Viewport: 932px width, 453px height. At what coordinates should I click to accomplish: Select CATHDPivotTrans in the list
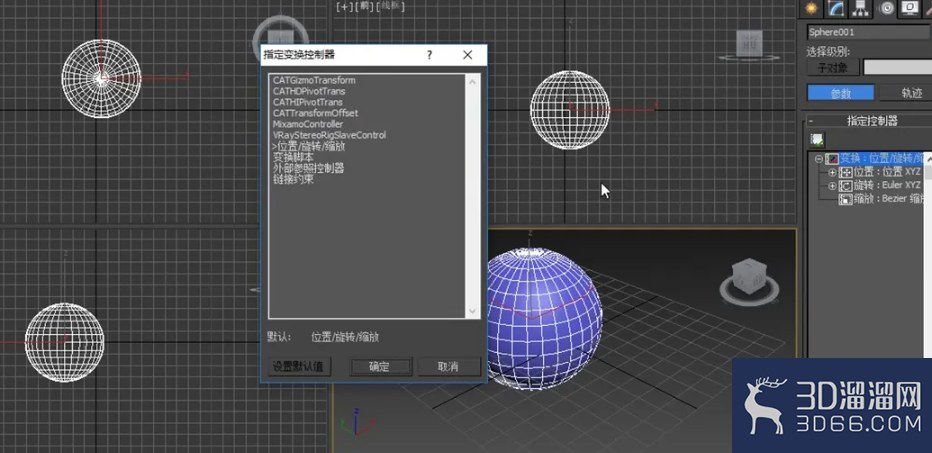click(309, 91)
